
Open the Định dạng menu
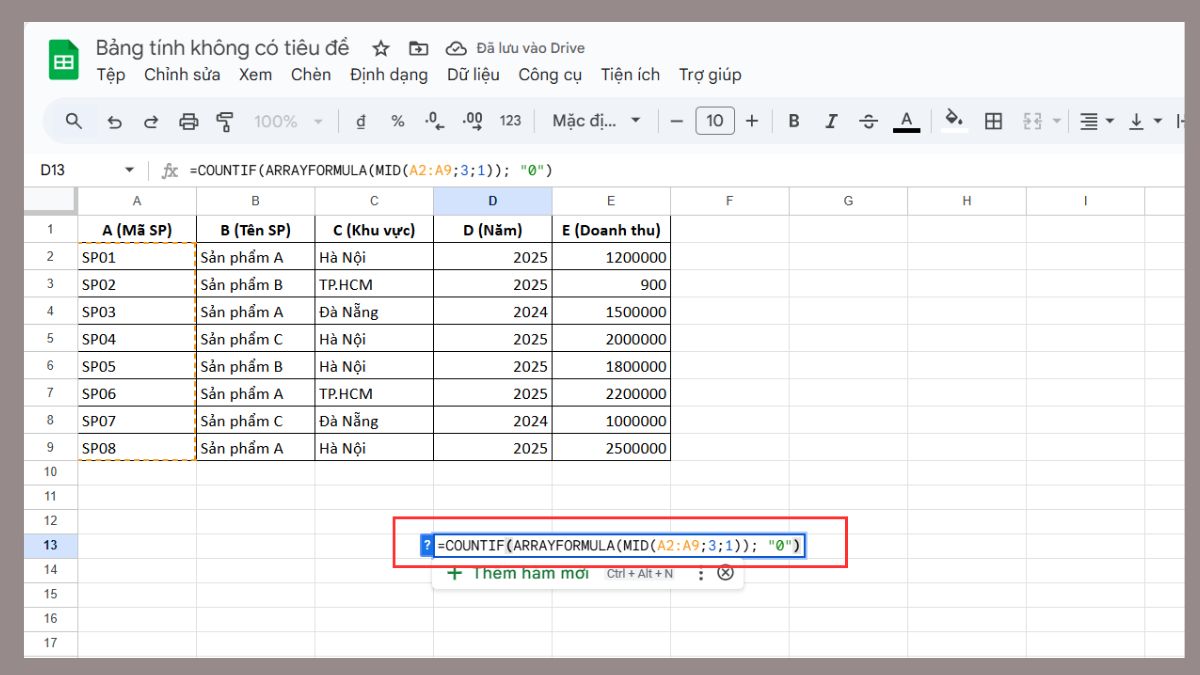pyautogui.click(x=388, y=74)
